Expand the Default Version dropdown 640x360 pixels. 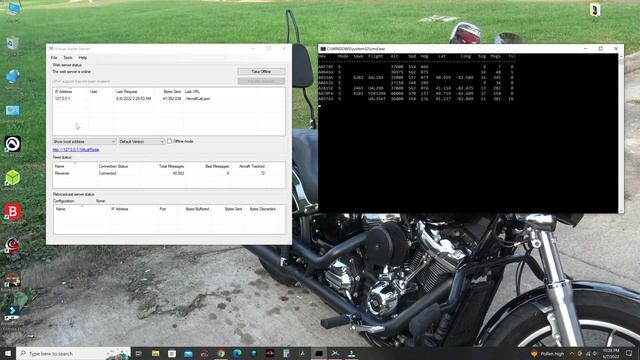tap(141, 141)
